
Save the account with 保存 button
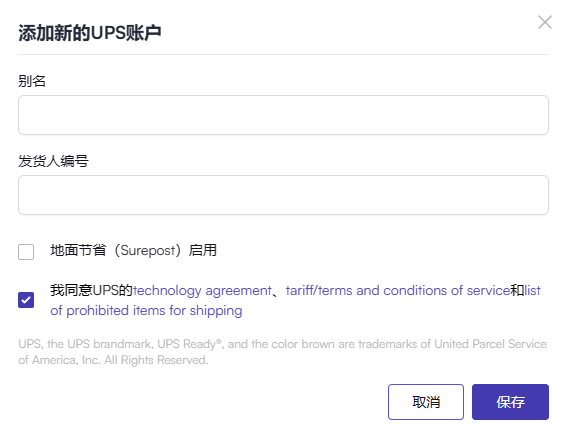[510, 402]
